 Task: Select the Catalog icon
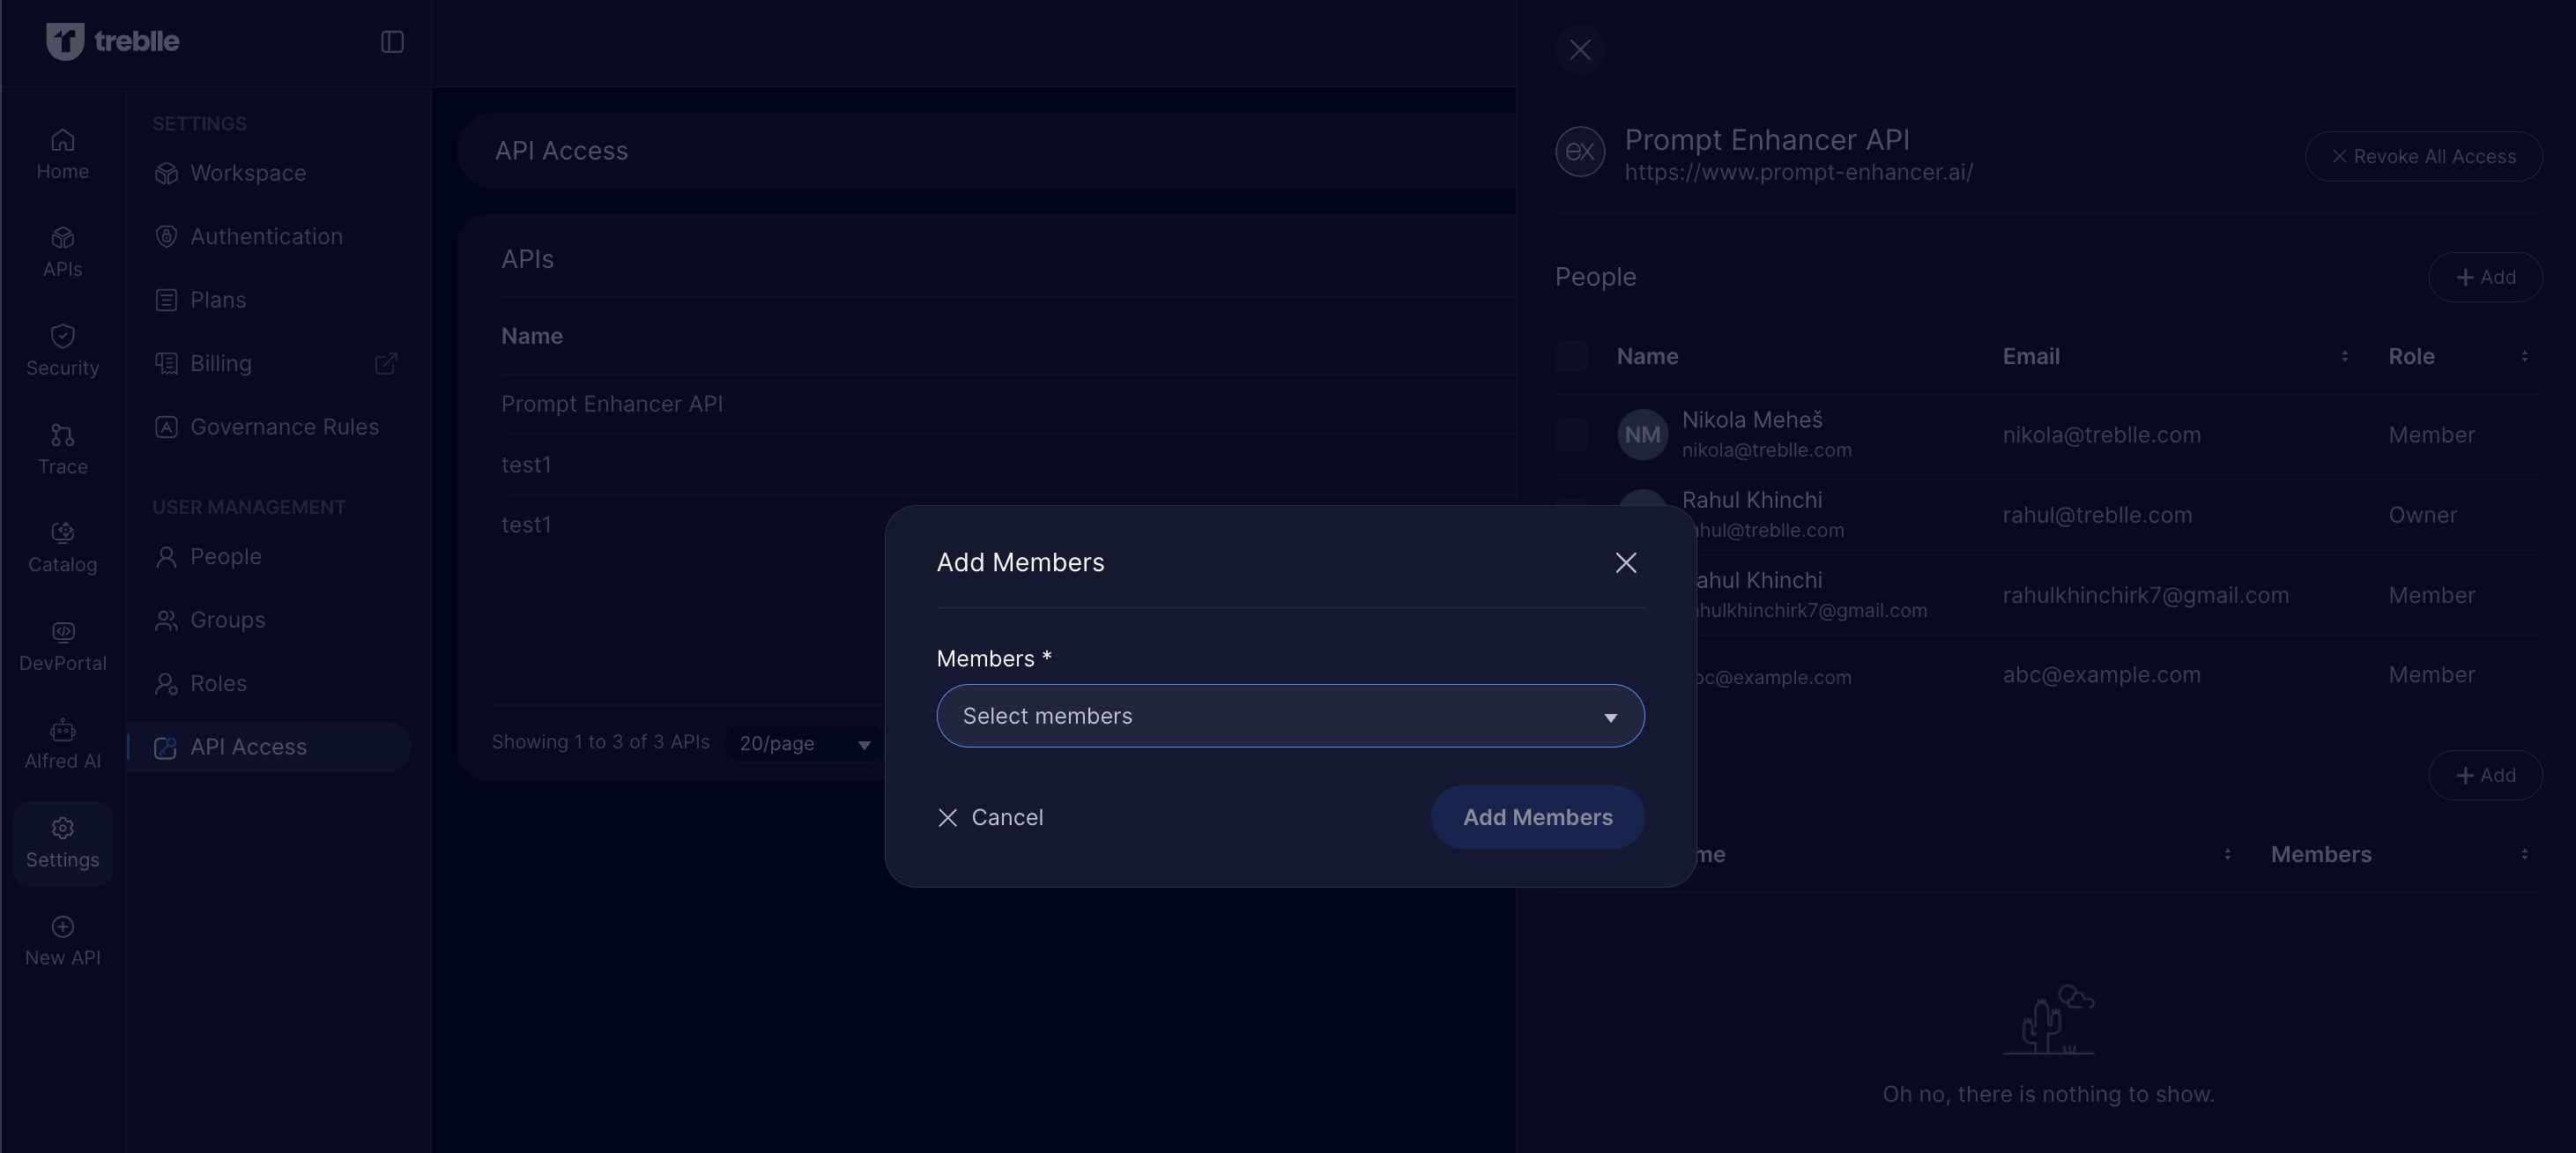click(x=62, y=546)
